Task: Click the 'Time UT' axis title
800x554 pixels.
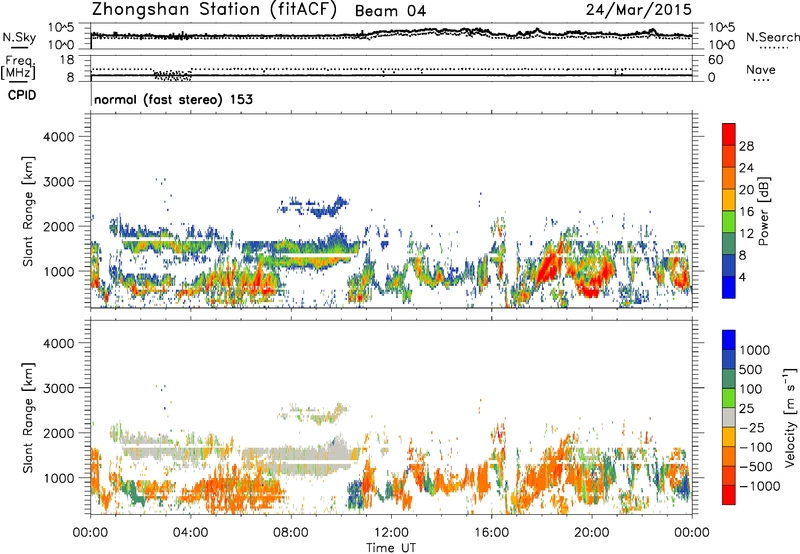Action: pyautogui.click(x=391, y=548)
